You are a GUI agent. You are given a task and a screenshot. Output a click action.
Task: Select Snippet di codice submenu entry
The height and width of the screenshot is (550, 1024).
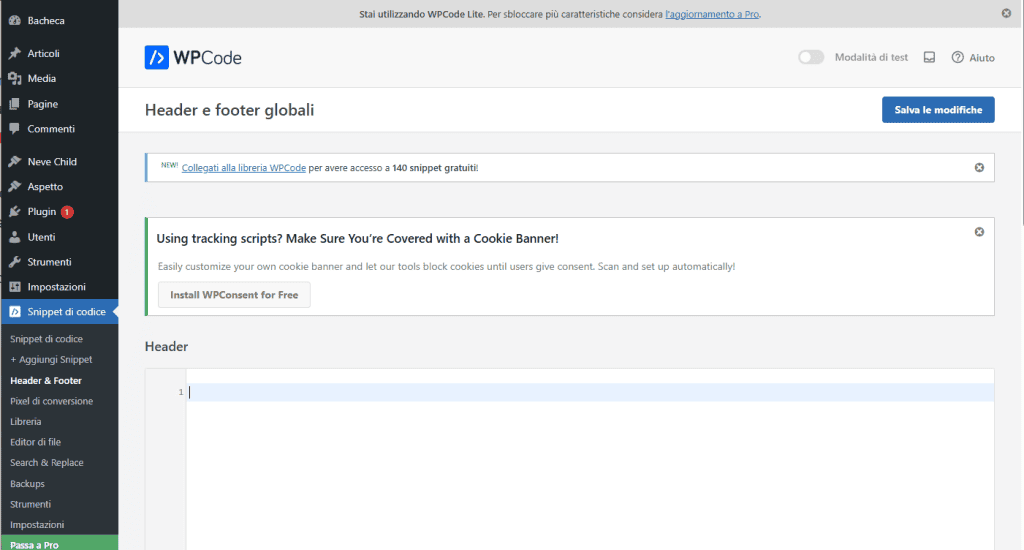[46, 339]
